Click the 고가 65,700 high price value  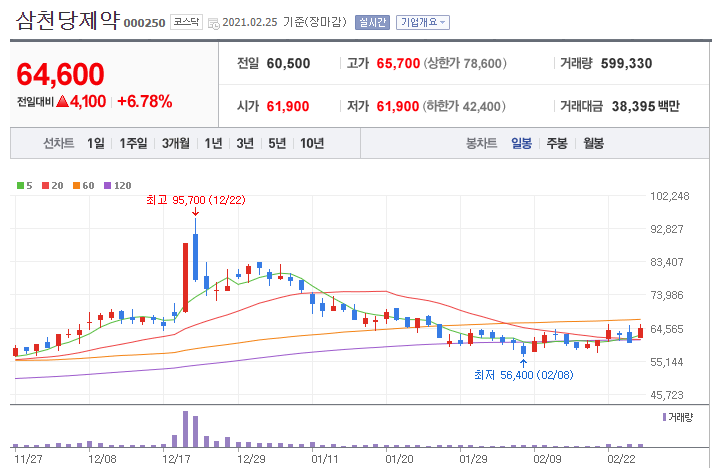(x=398, y=63)
